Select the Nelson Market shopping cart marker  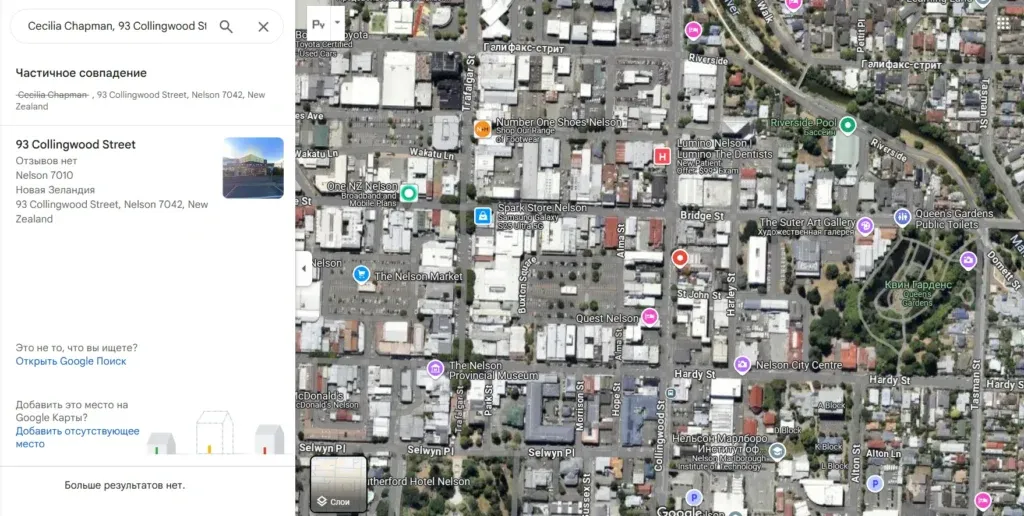click(x=361, y=274)
